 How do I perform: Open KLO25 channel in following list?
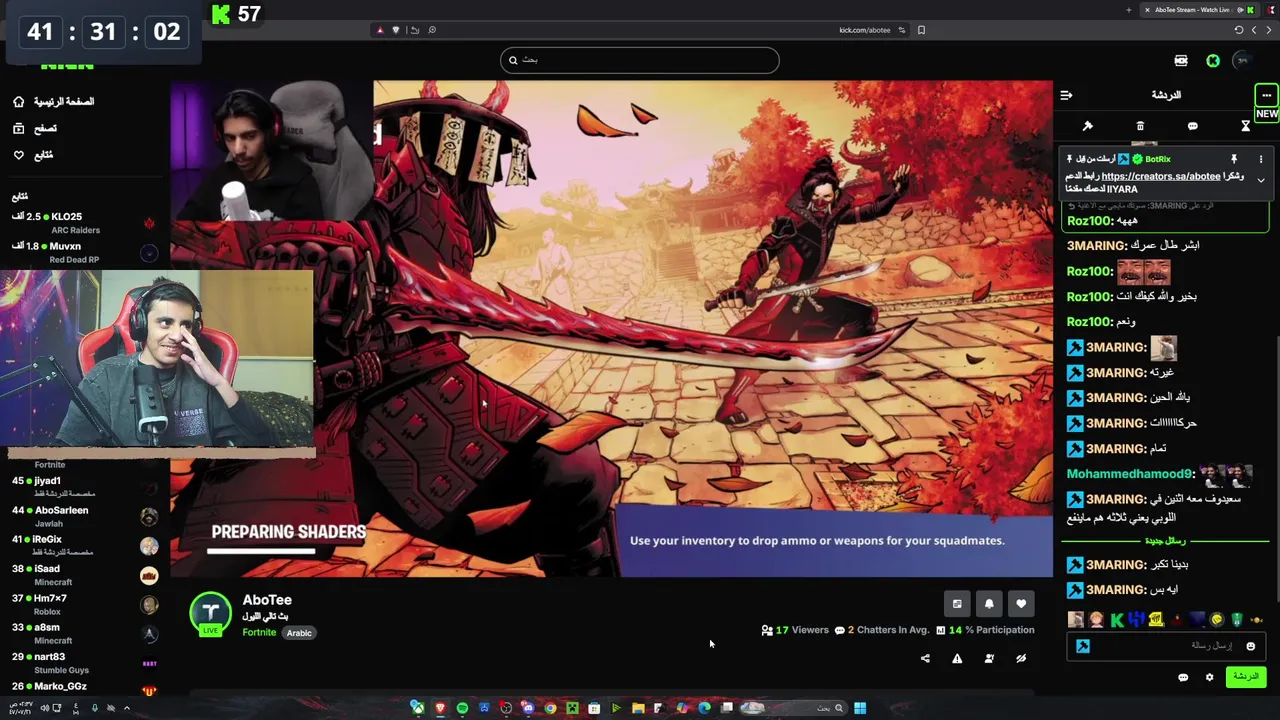85,222
